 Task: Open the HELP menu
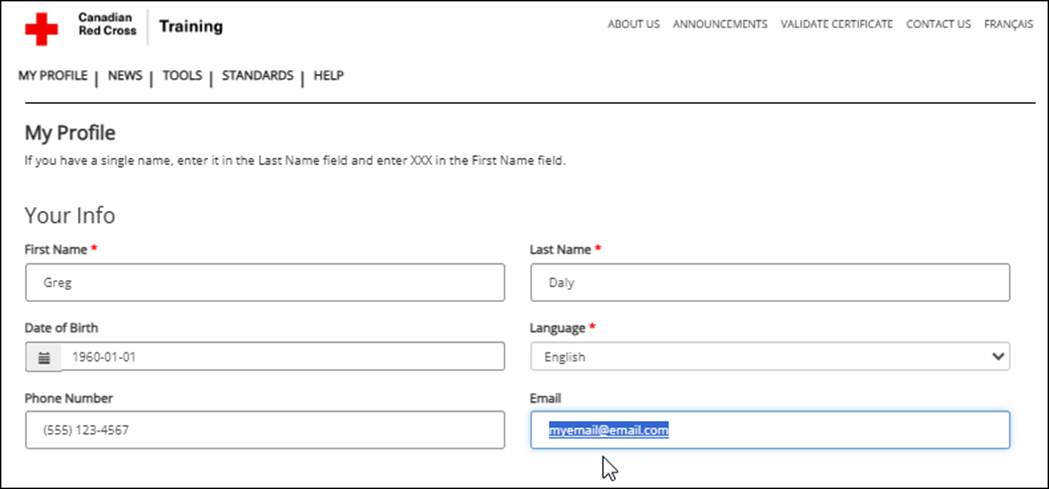pyautogui.click(x=328, y=76)
